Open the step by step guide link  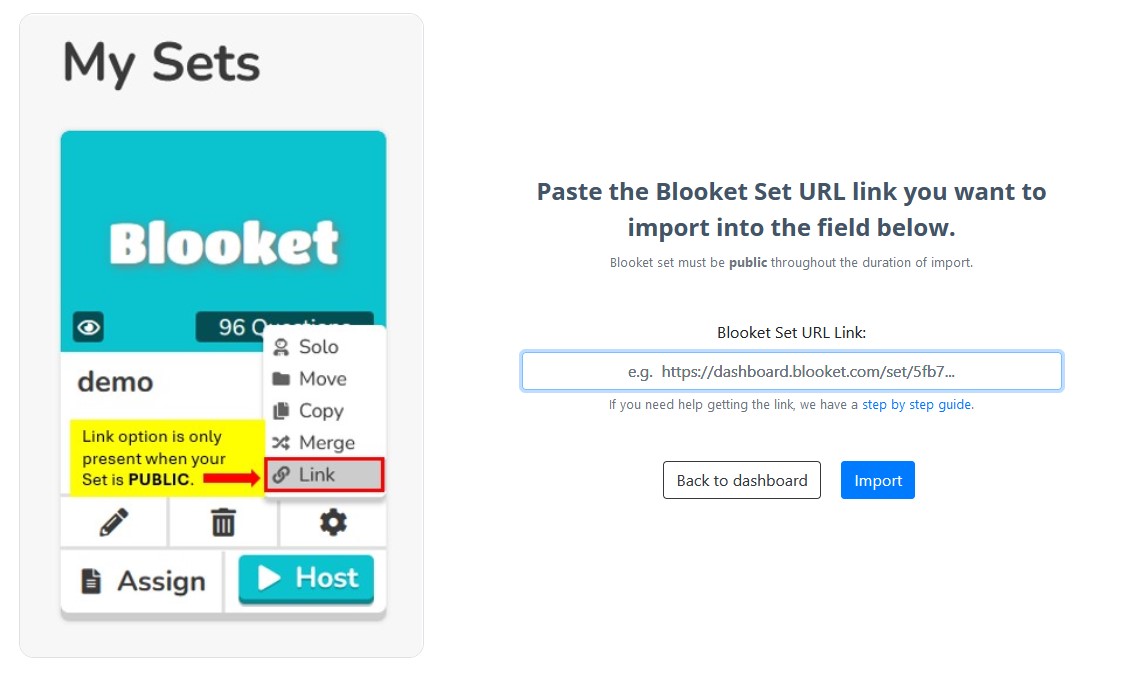tap(916, 405)
